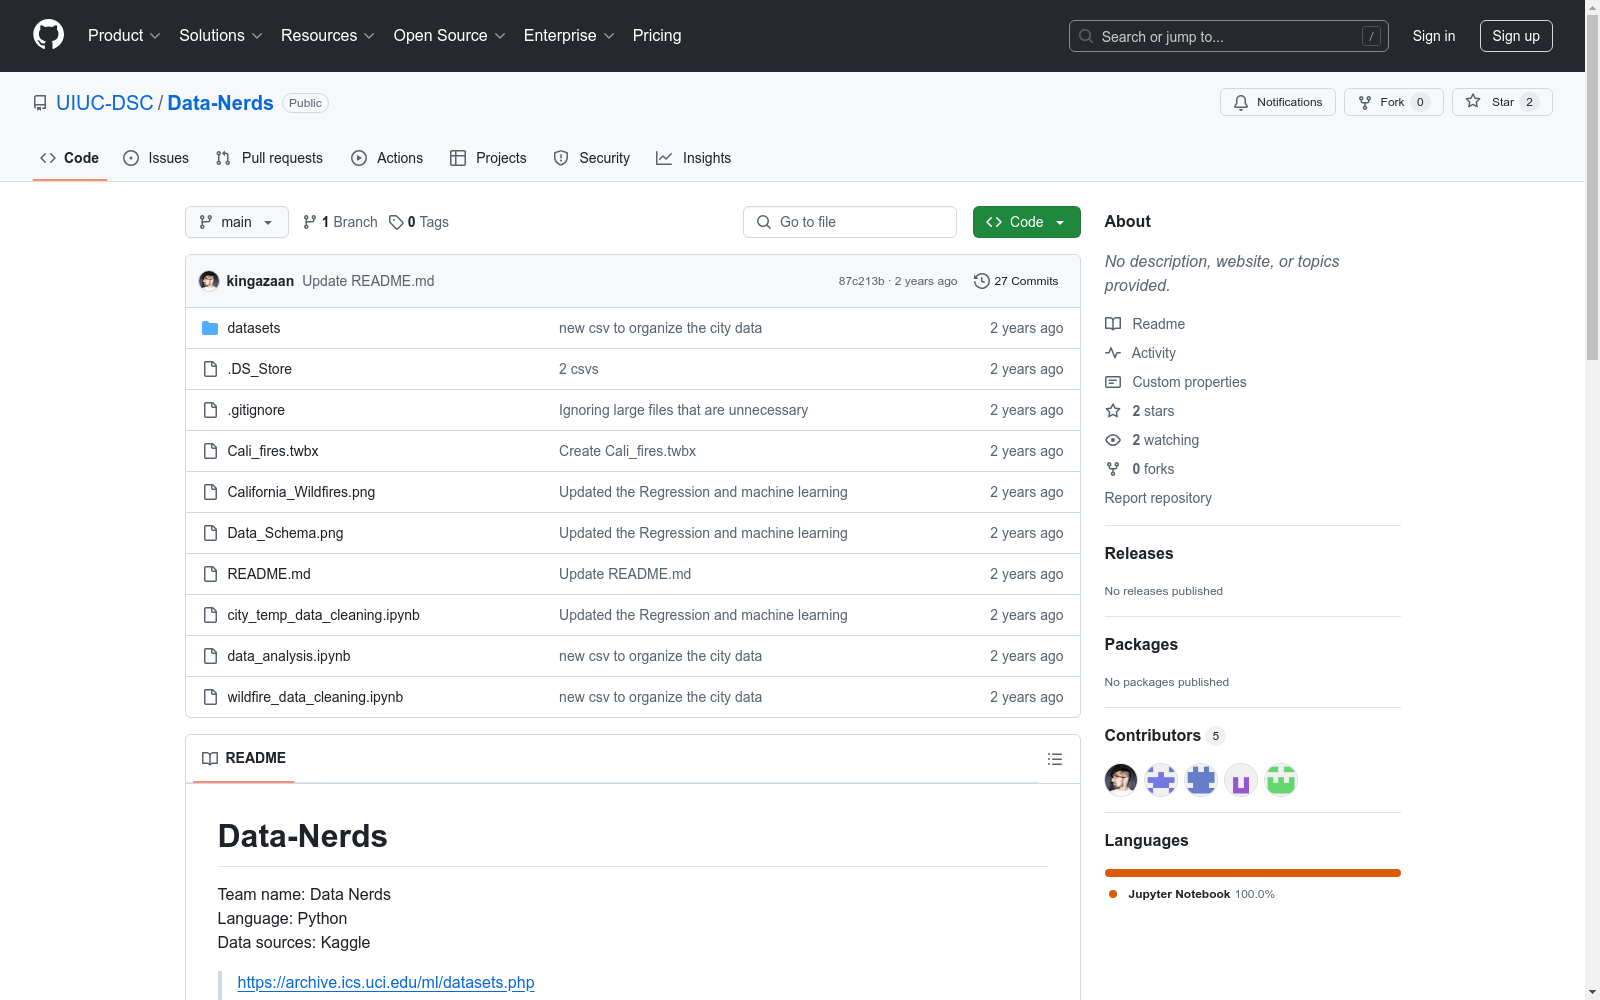
Task: Click the orange Jupyter Notebook language bar
Action: [1253, 873]
